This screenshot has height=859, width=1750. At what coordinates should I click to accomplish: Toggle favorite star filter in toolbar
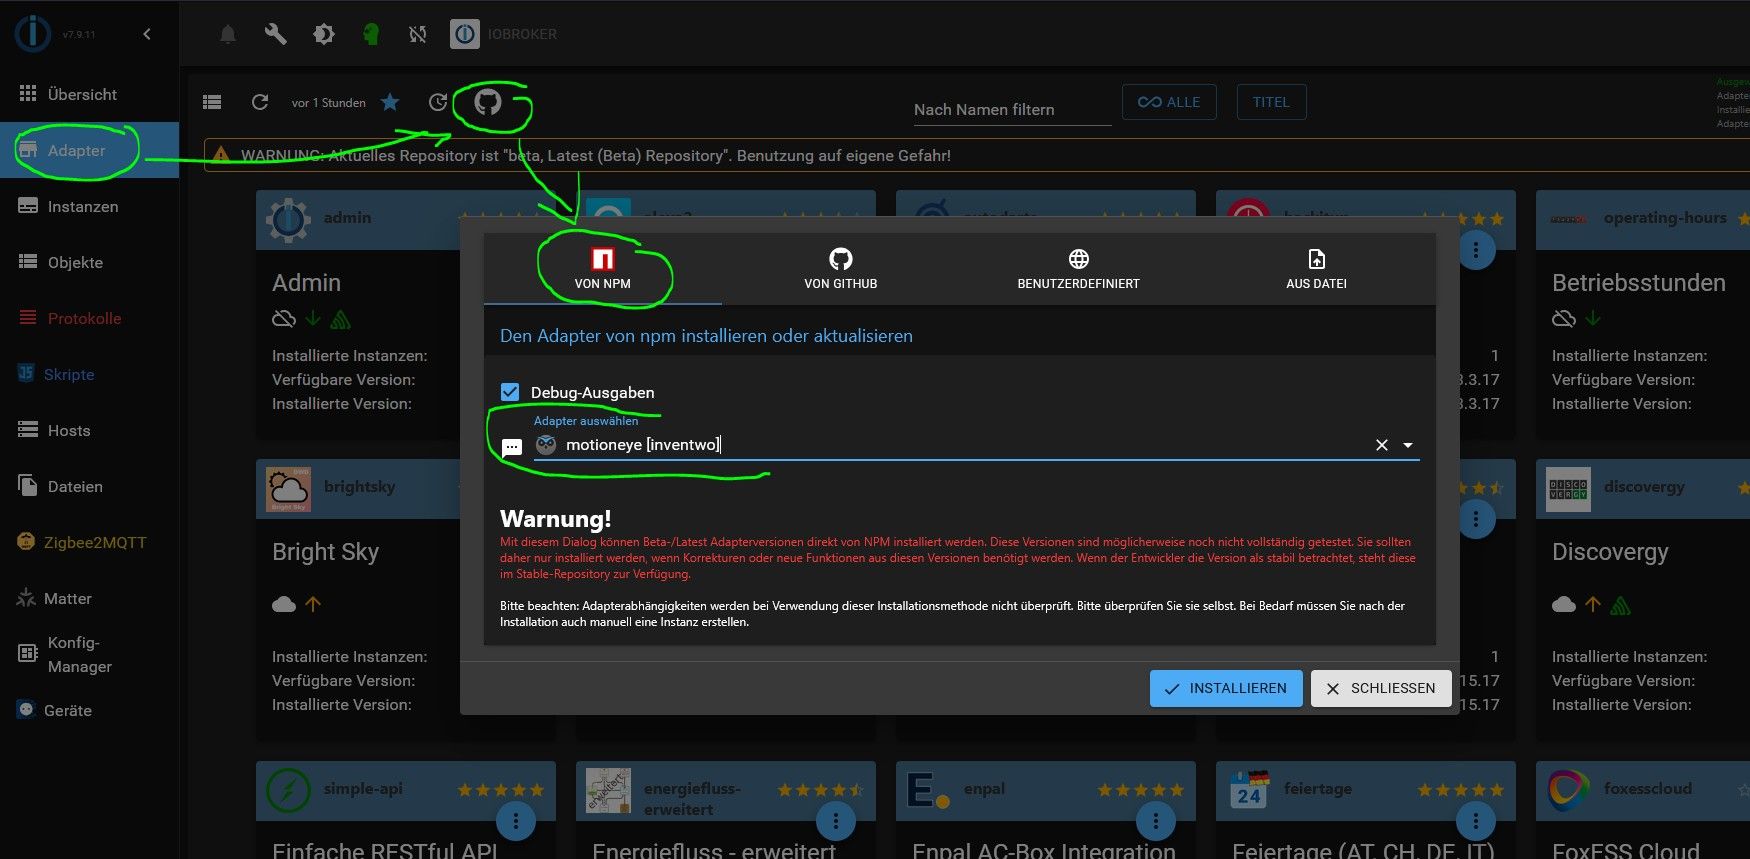(390, 102)
